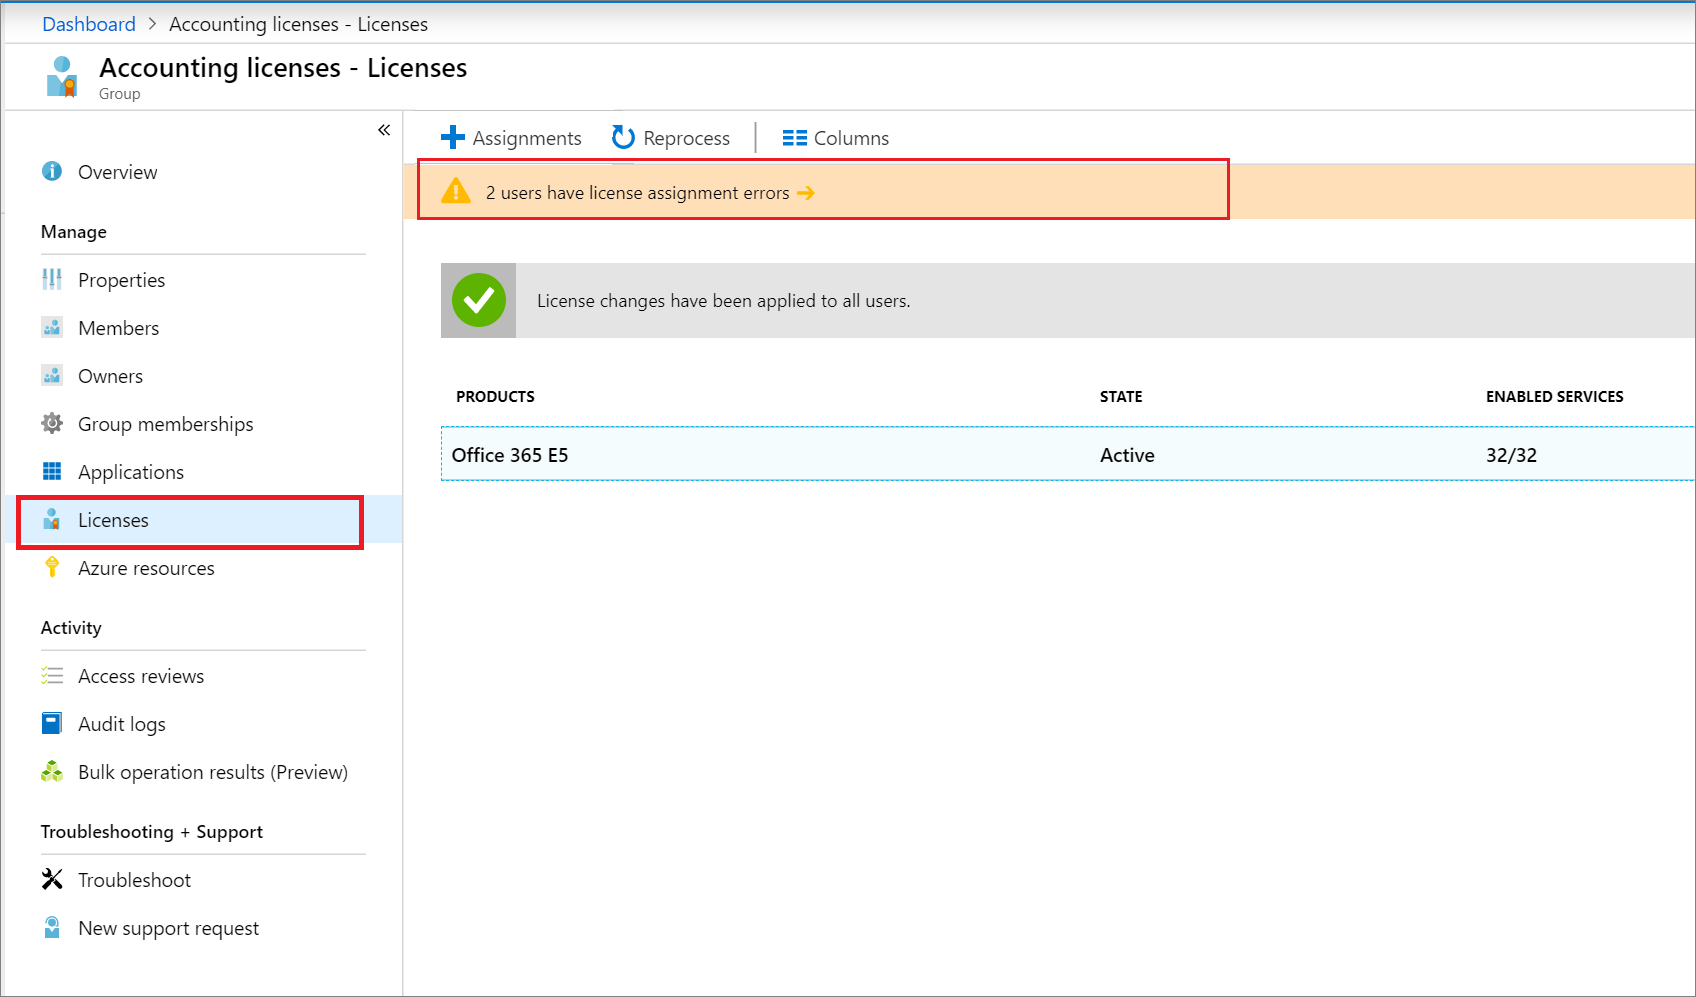Select the Office 365 E5 product row

coord(510,454)
